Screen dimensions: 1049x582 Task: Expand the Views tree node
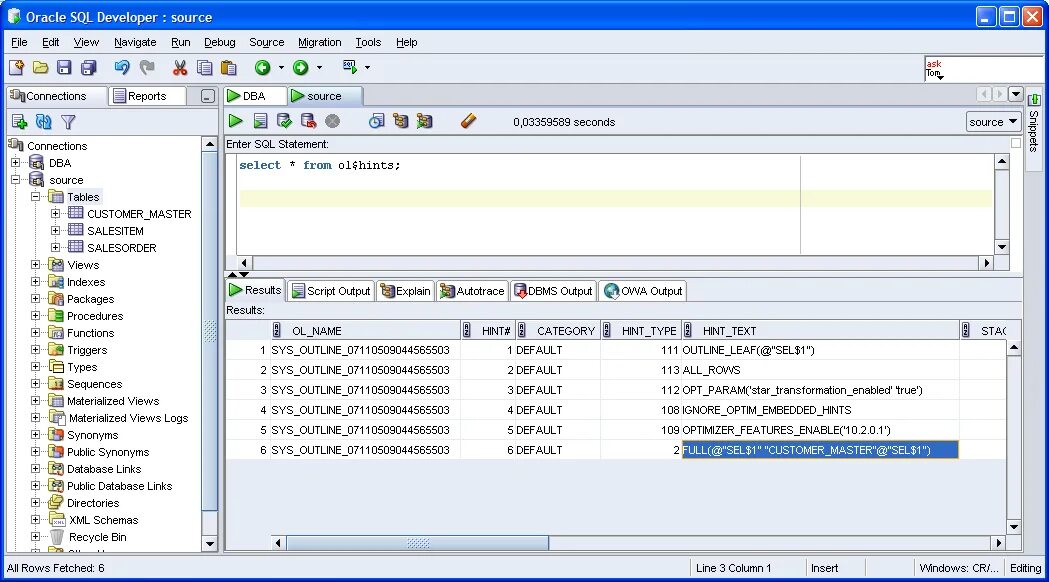click(35, 265)
